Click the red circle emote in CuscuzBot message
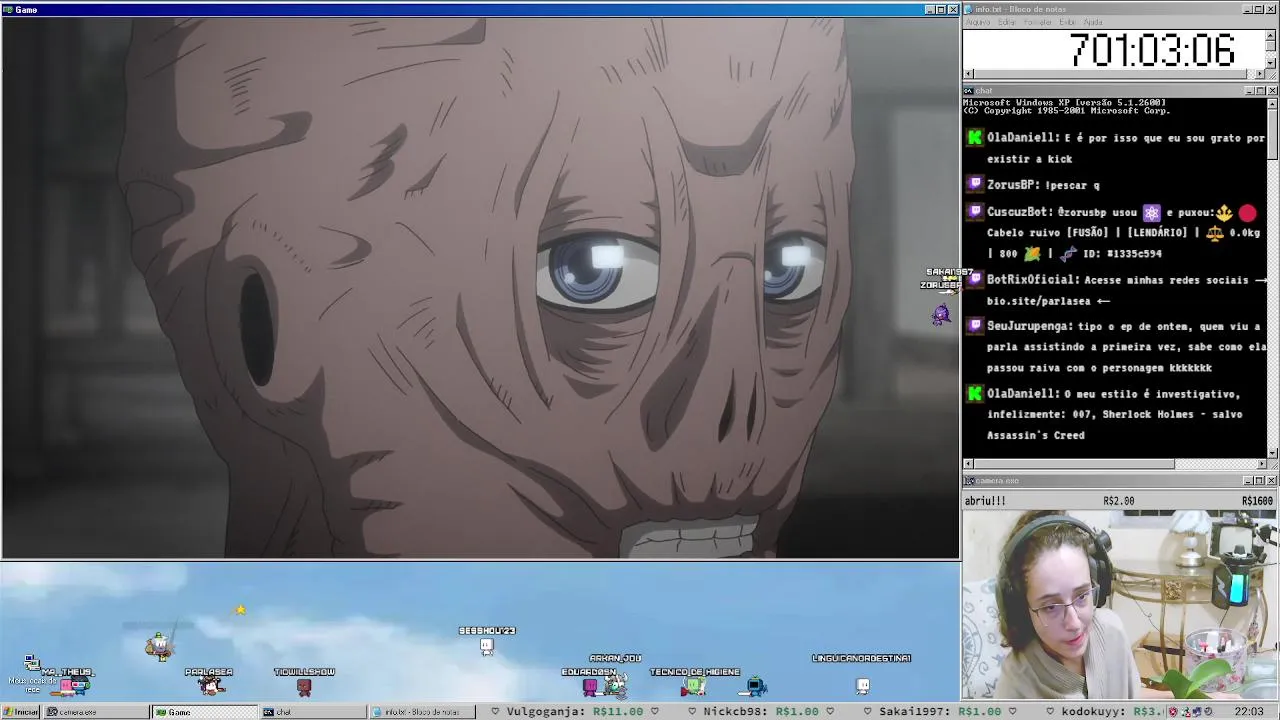Screen dimensions: 1280x720 pyautogui.click(x=1247, y=213)
